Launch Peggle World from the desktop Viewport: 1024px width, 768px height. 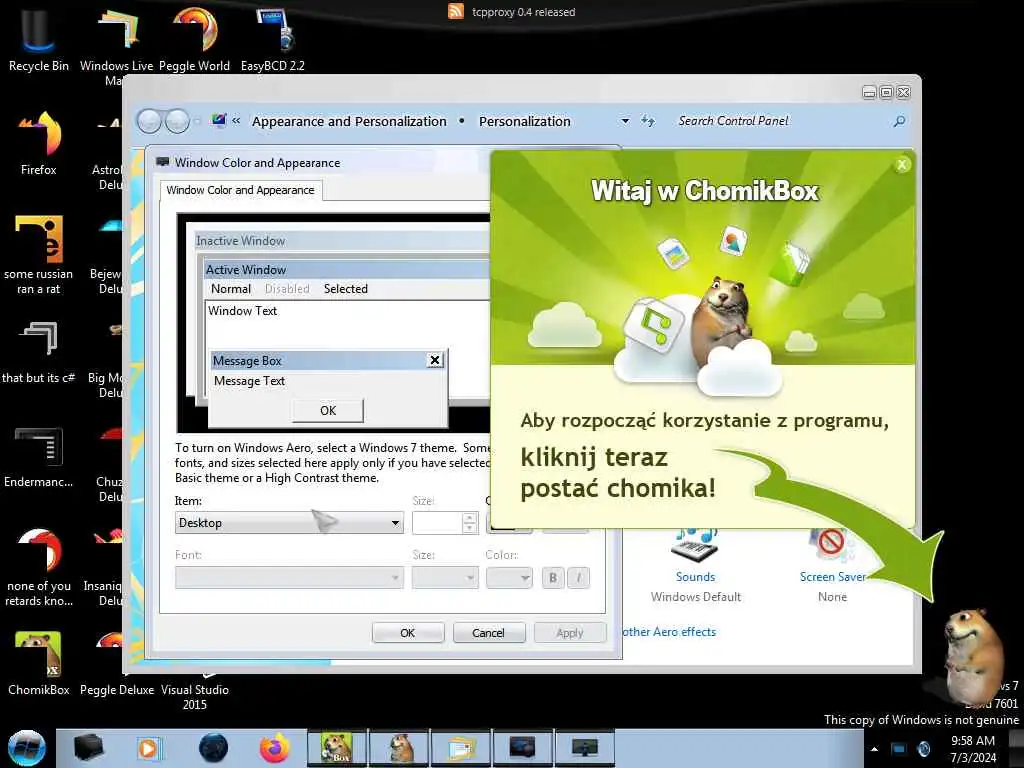195,38
